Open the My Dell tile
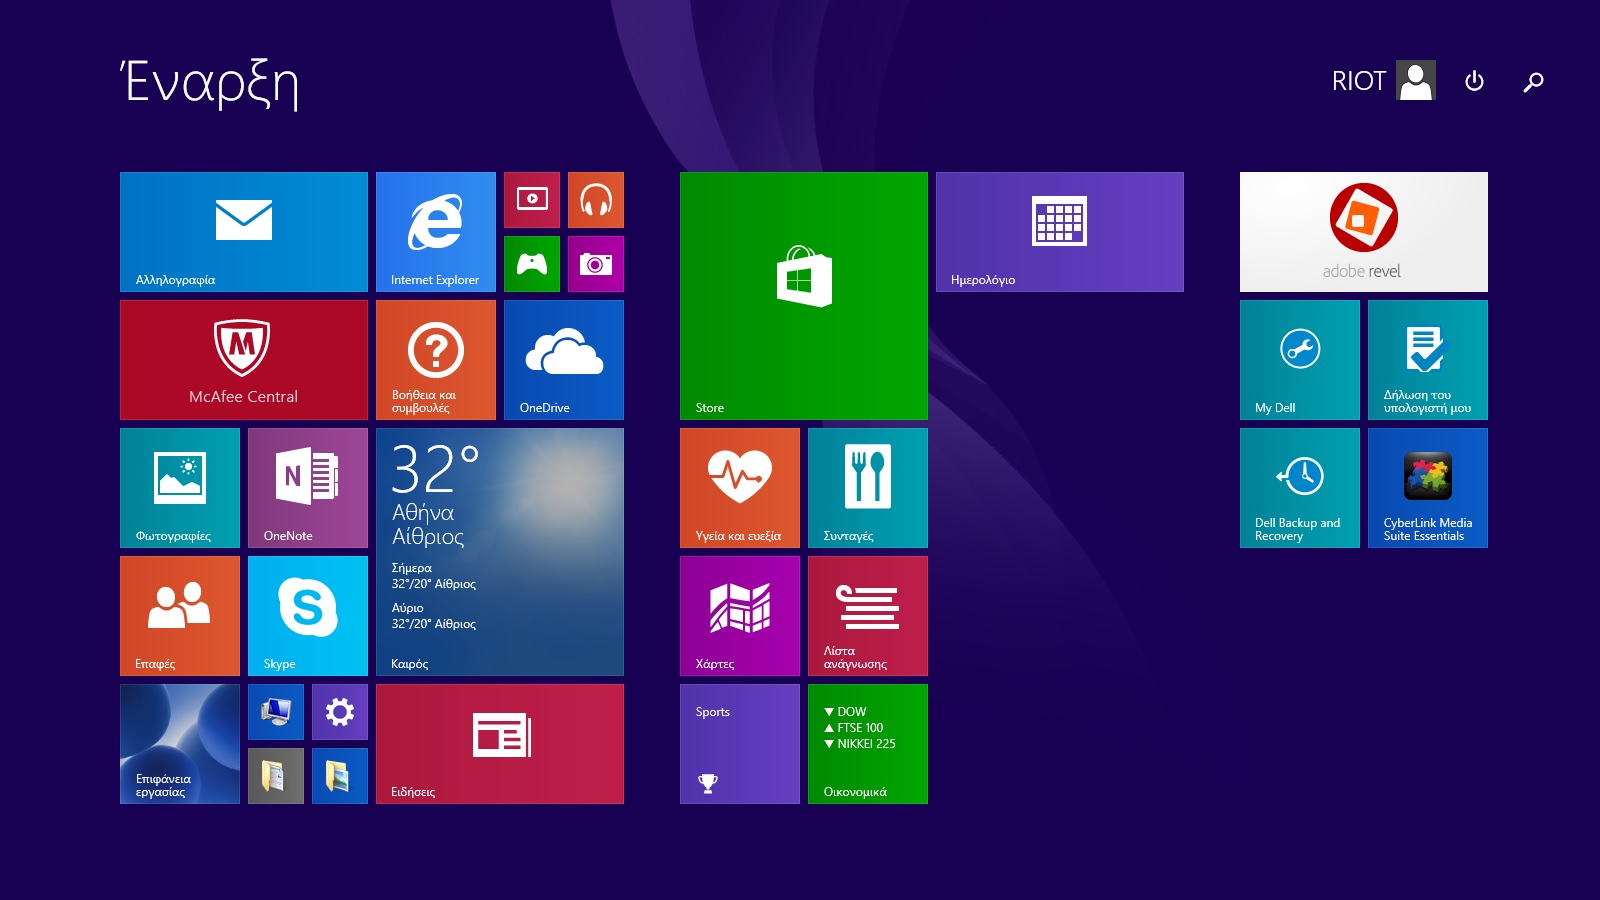The width and height of the screenshot is (1600, 900). [1300, 360]
